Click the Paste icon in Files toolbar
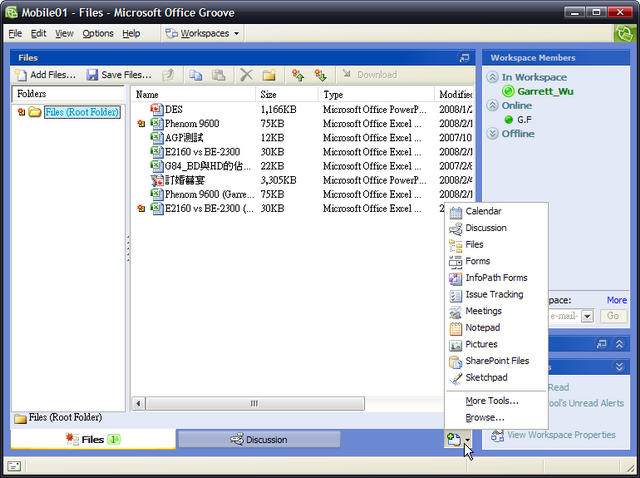This screenshot has height=478, width=640. pos(219,75)
